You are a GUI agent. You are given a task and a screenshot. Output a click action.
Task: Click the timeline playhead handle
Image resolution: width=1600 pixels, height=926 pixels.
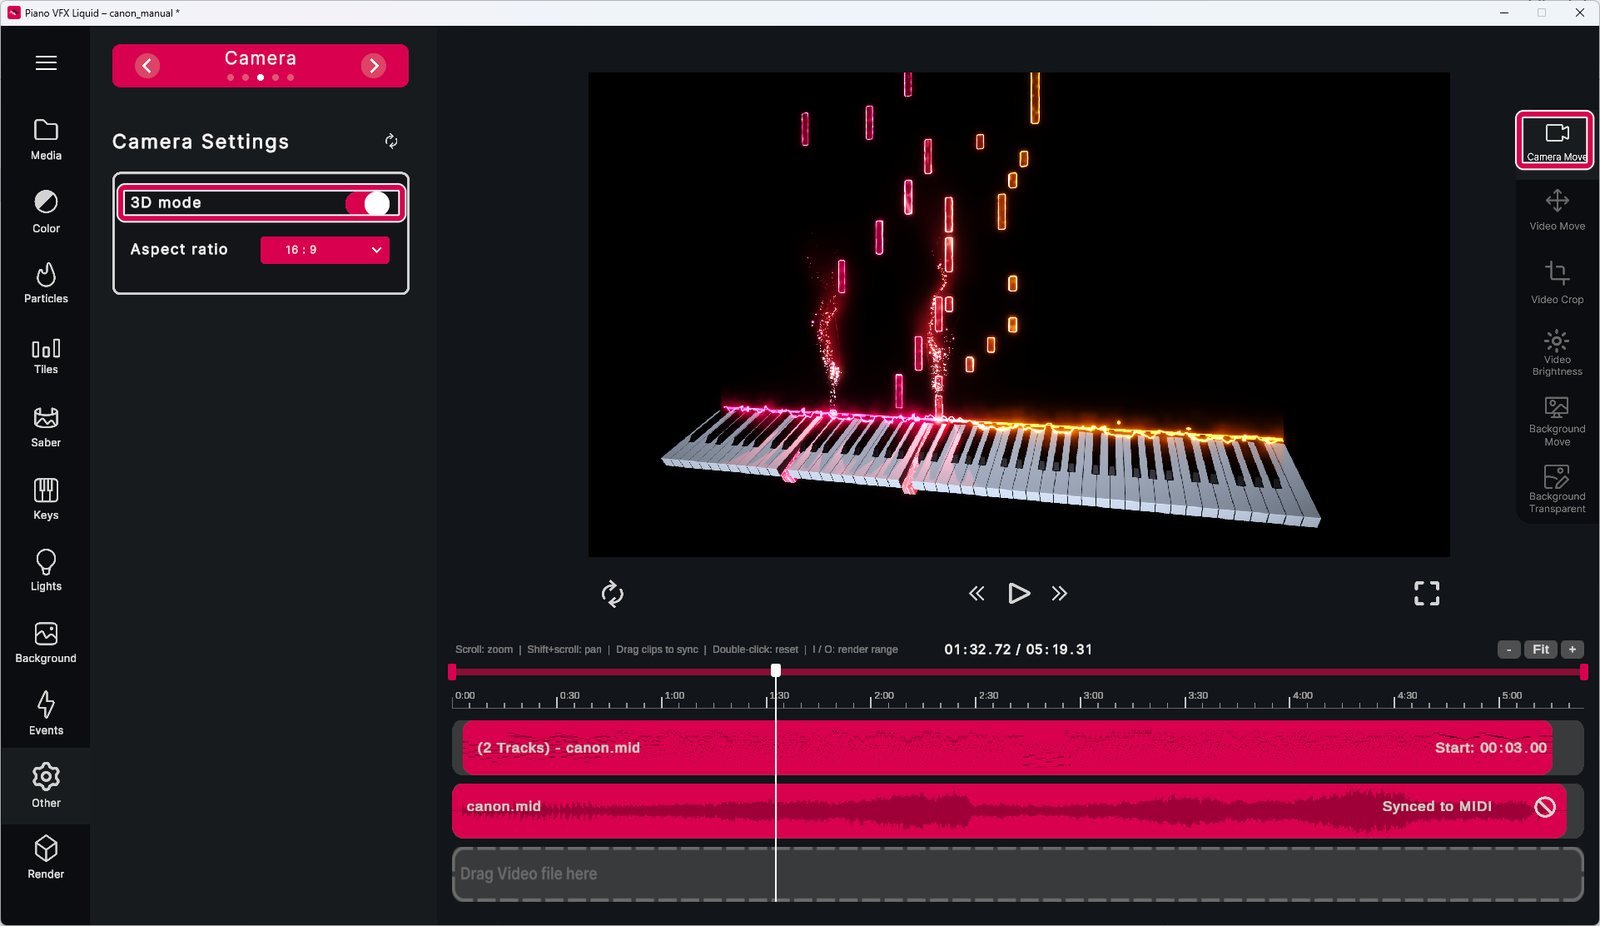[x=776, y=671]
